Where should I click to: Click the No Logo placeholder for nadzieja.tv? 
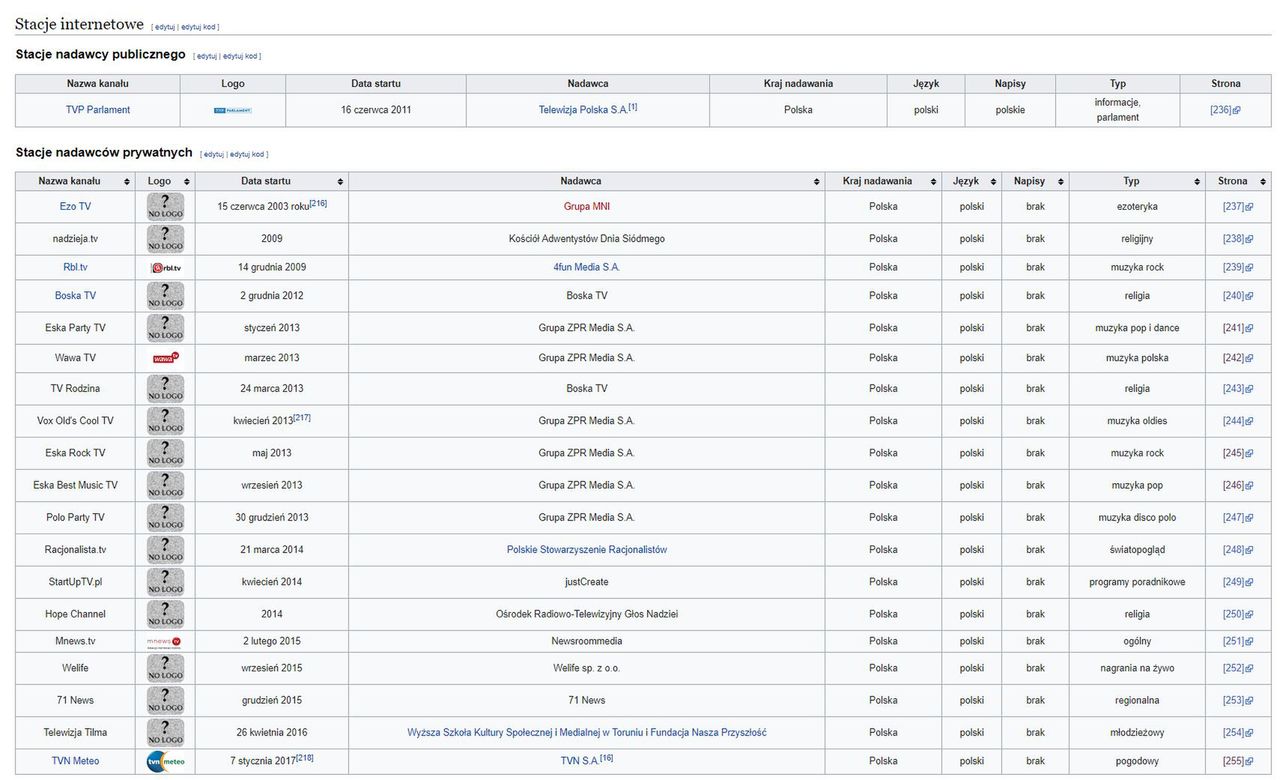pos(165,239)
